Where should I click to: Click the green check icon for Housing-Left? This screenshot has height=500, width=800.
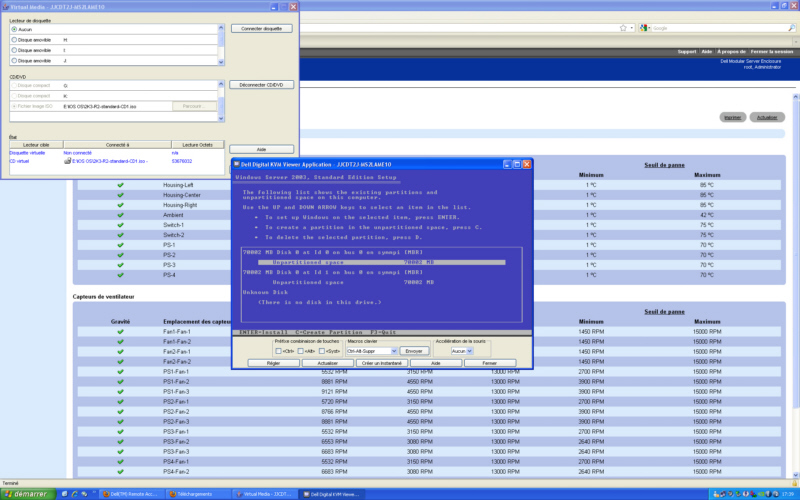tap(120, 185)
